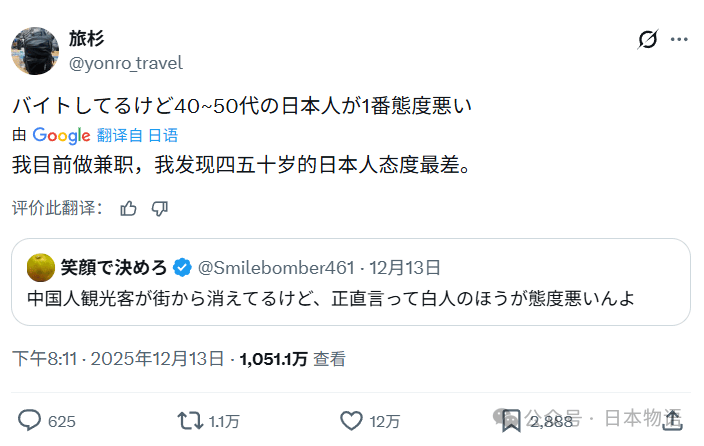Open the @yonro_travel handle link
Viewport: 704px width, 446px height.
(125, 63)
